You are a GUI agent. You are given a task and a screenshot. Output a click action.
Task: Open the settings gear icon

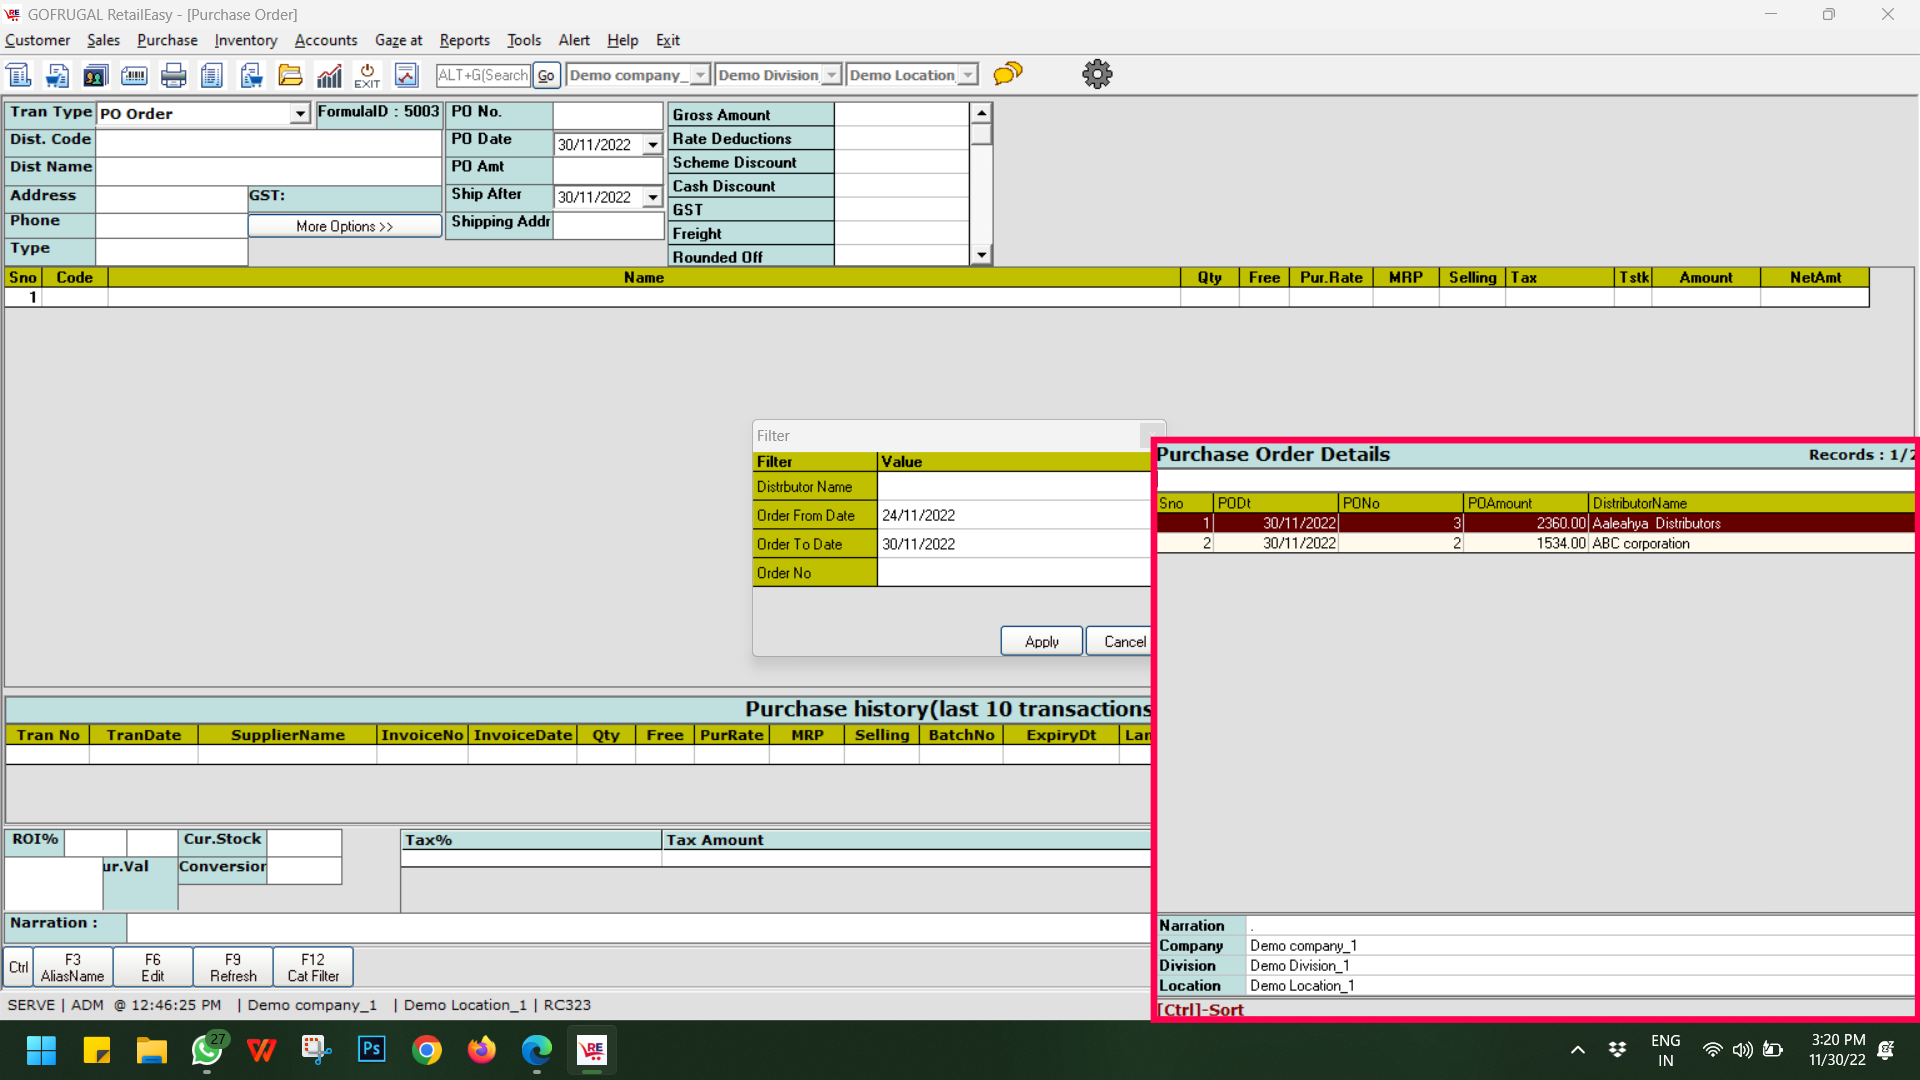(x=1097, y=74)
